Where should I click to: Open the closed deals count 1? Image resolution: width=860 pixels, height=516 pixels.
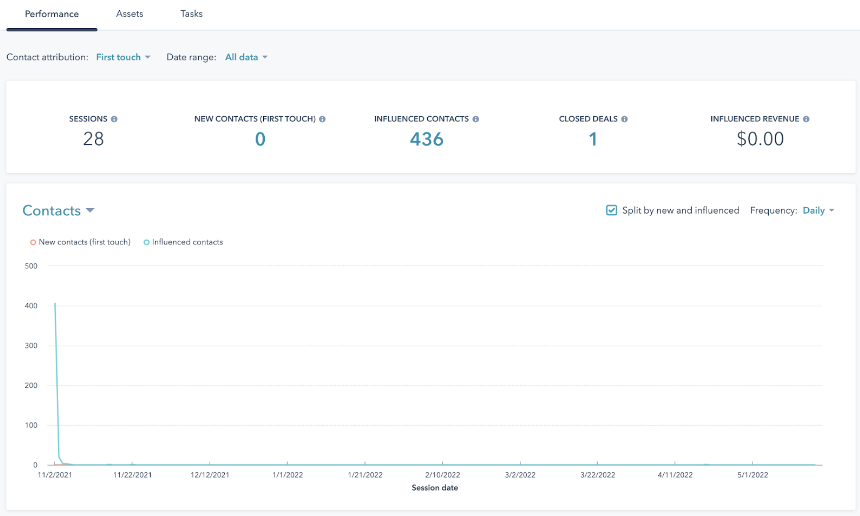pos(593,139)
